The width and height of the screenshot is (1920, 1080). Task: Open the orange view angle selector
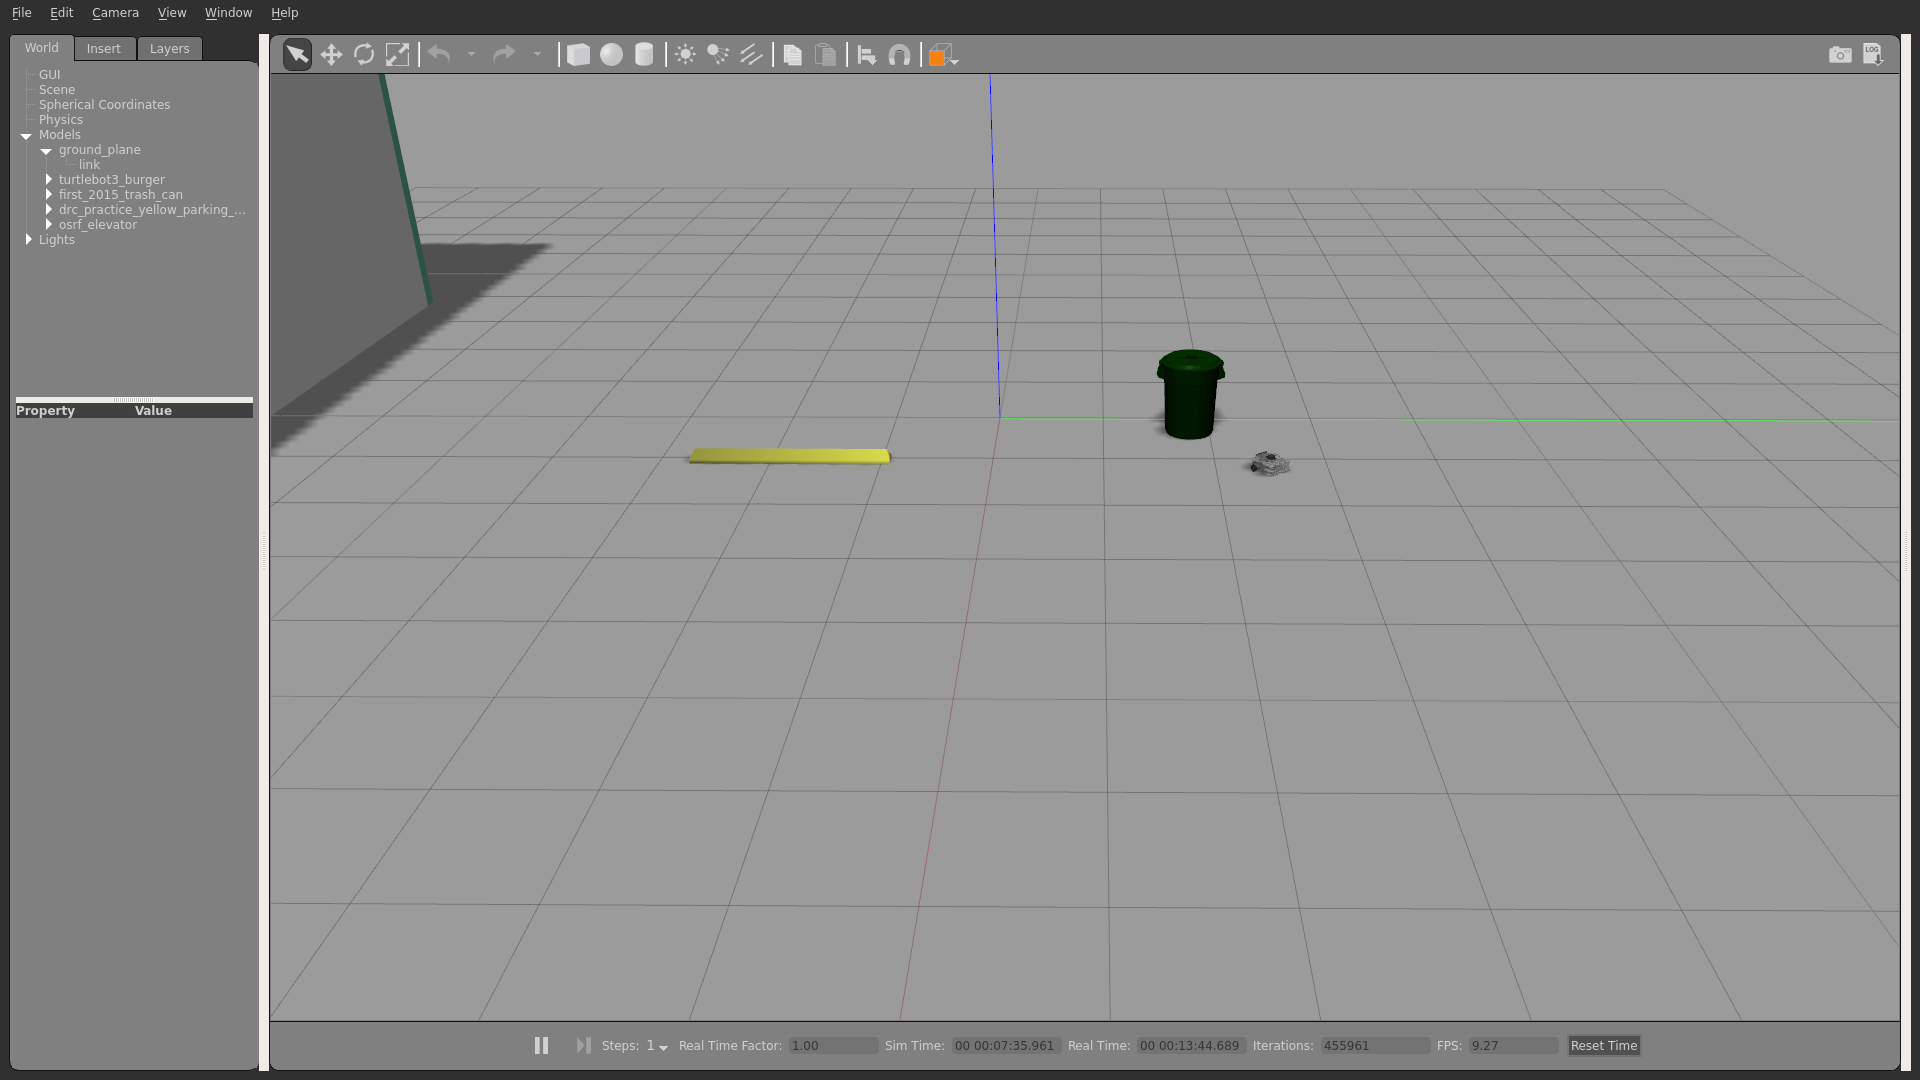coord(942,56)
